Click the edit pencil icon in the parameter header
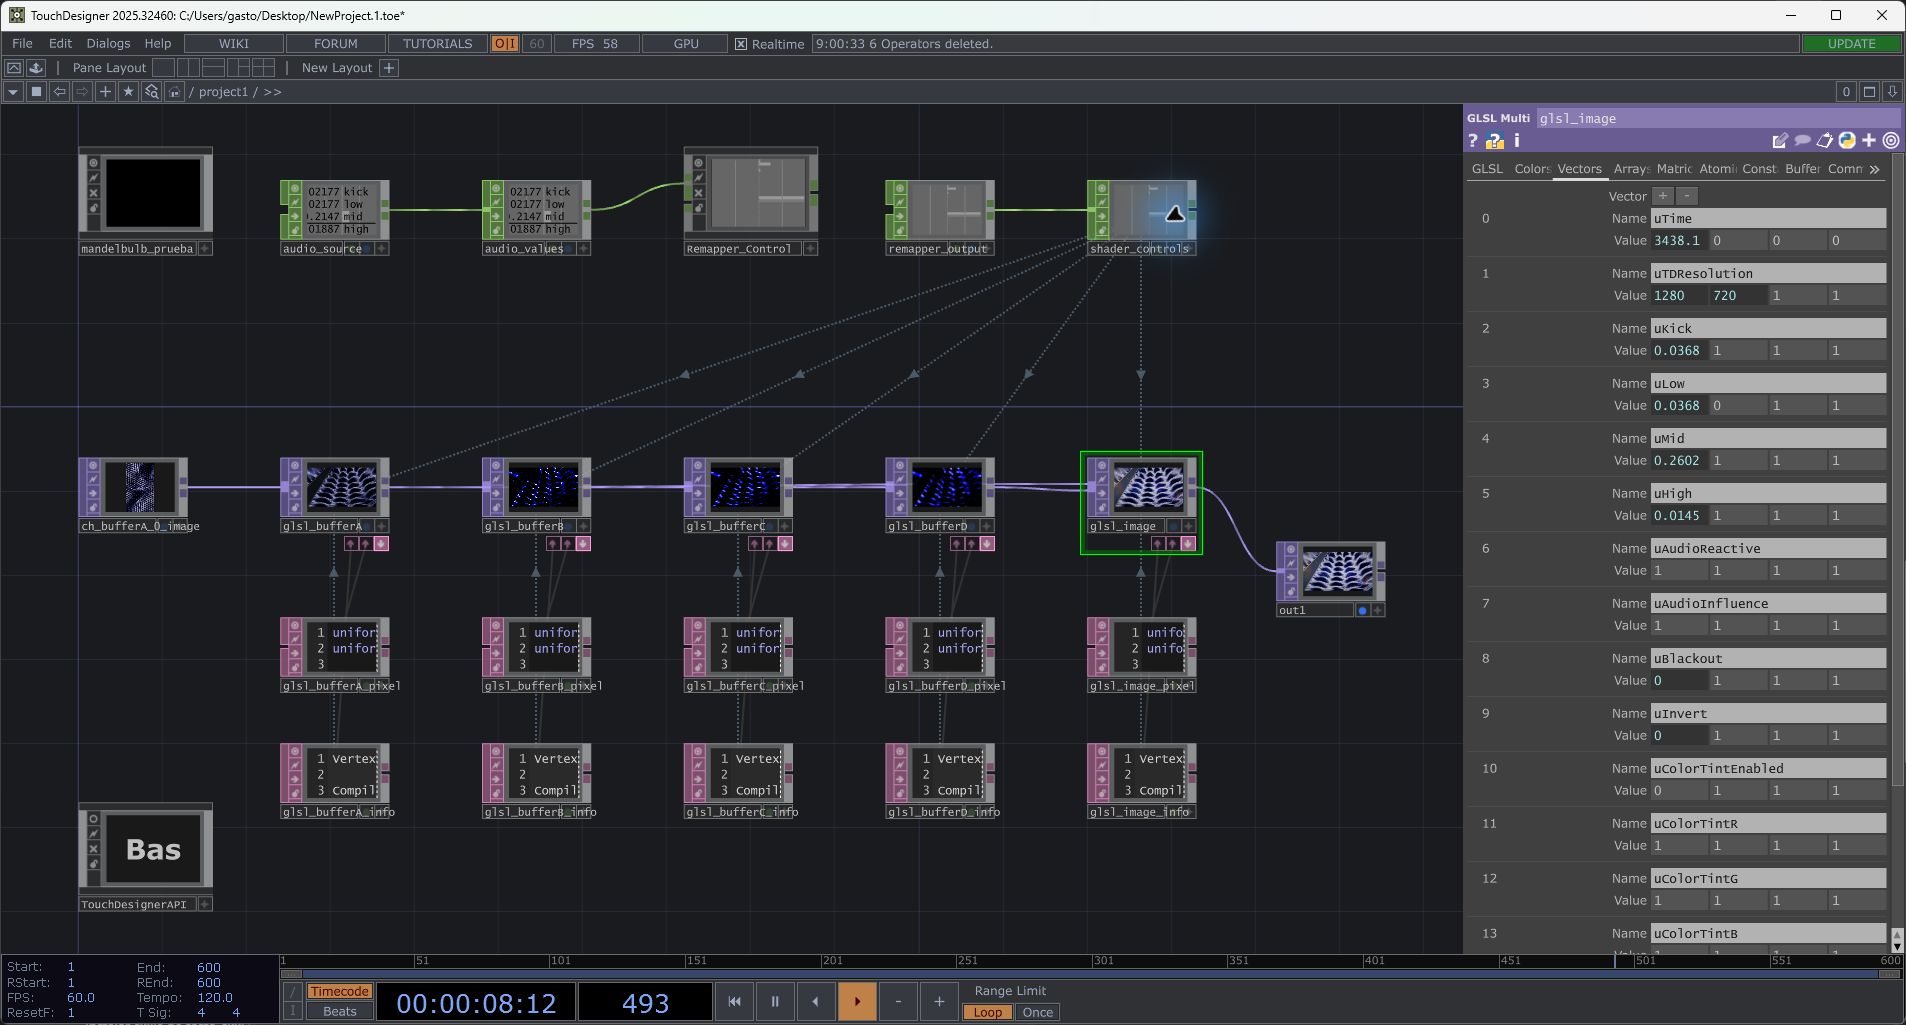Image resolution: width=1906 pixels, height=1025 pixels. [x=1780, y=141]
